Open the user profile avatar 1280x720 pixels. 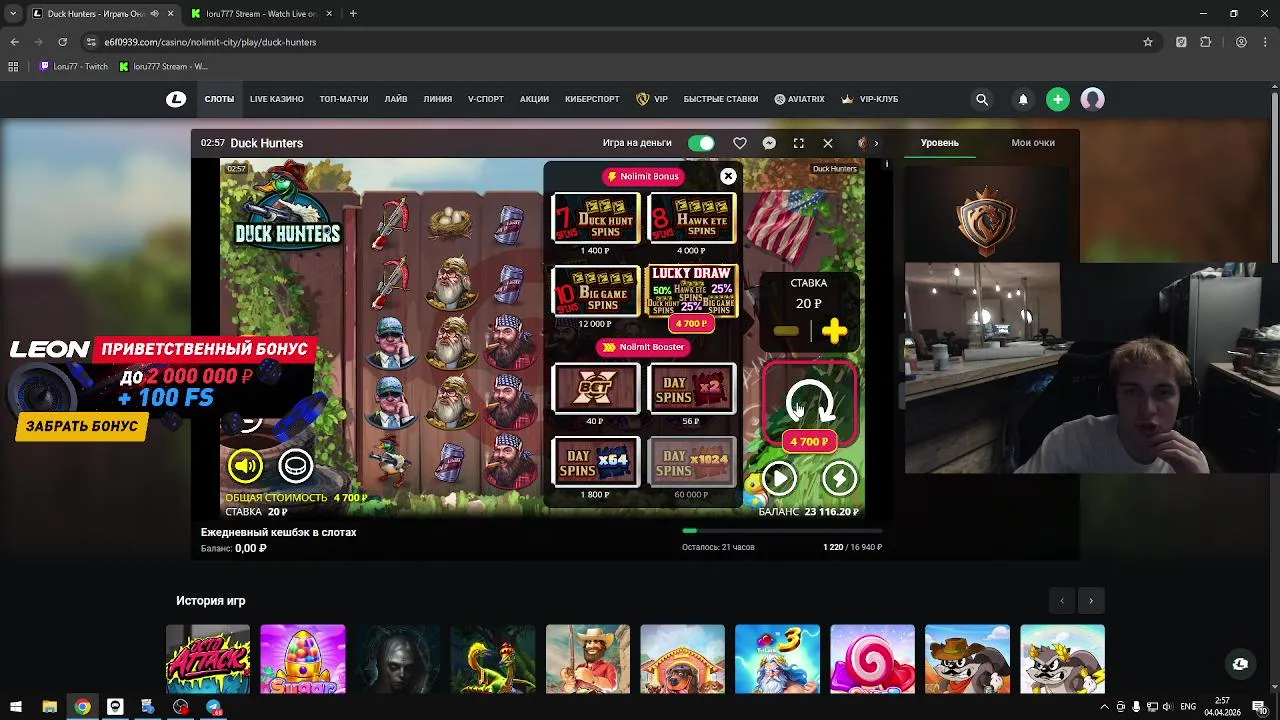click(1092, 99)
